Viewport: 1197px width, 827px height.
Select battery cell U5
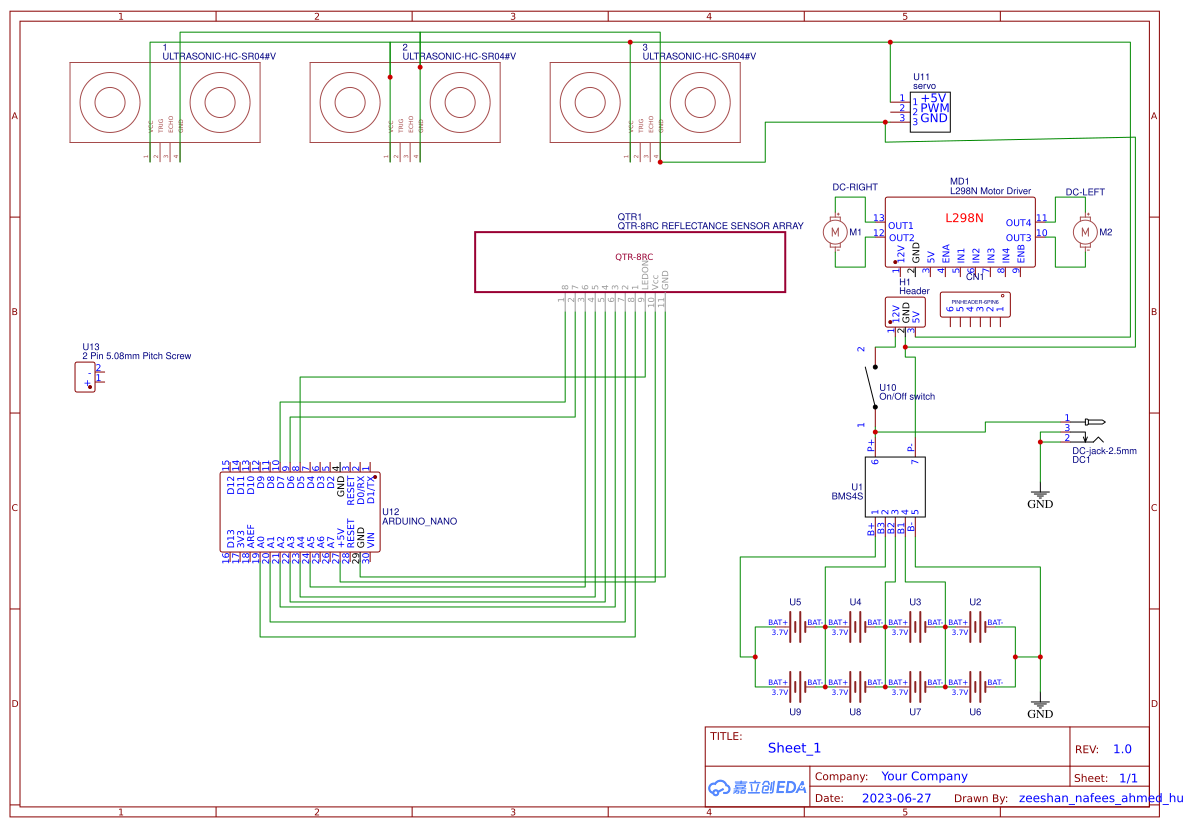[x=795, y=627]
